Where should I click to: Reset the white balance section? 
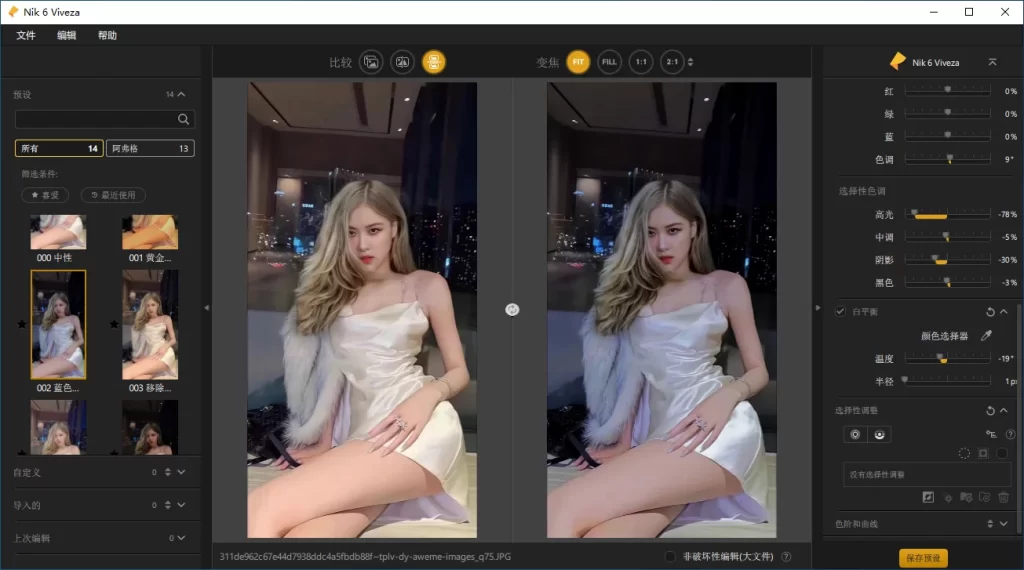(x=990, y=312)
